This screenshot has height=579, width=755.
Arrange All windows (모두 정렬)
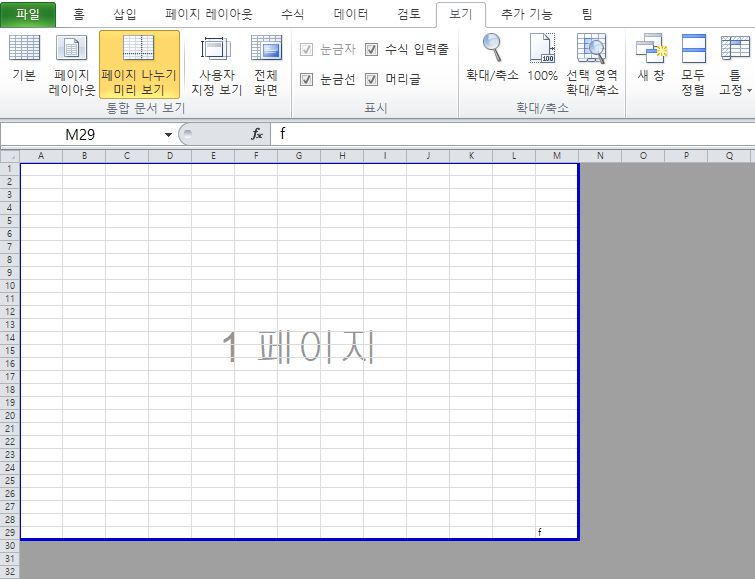(x=693, y=64)
